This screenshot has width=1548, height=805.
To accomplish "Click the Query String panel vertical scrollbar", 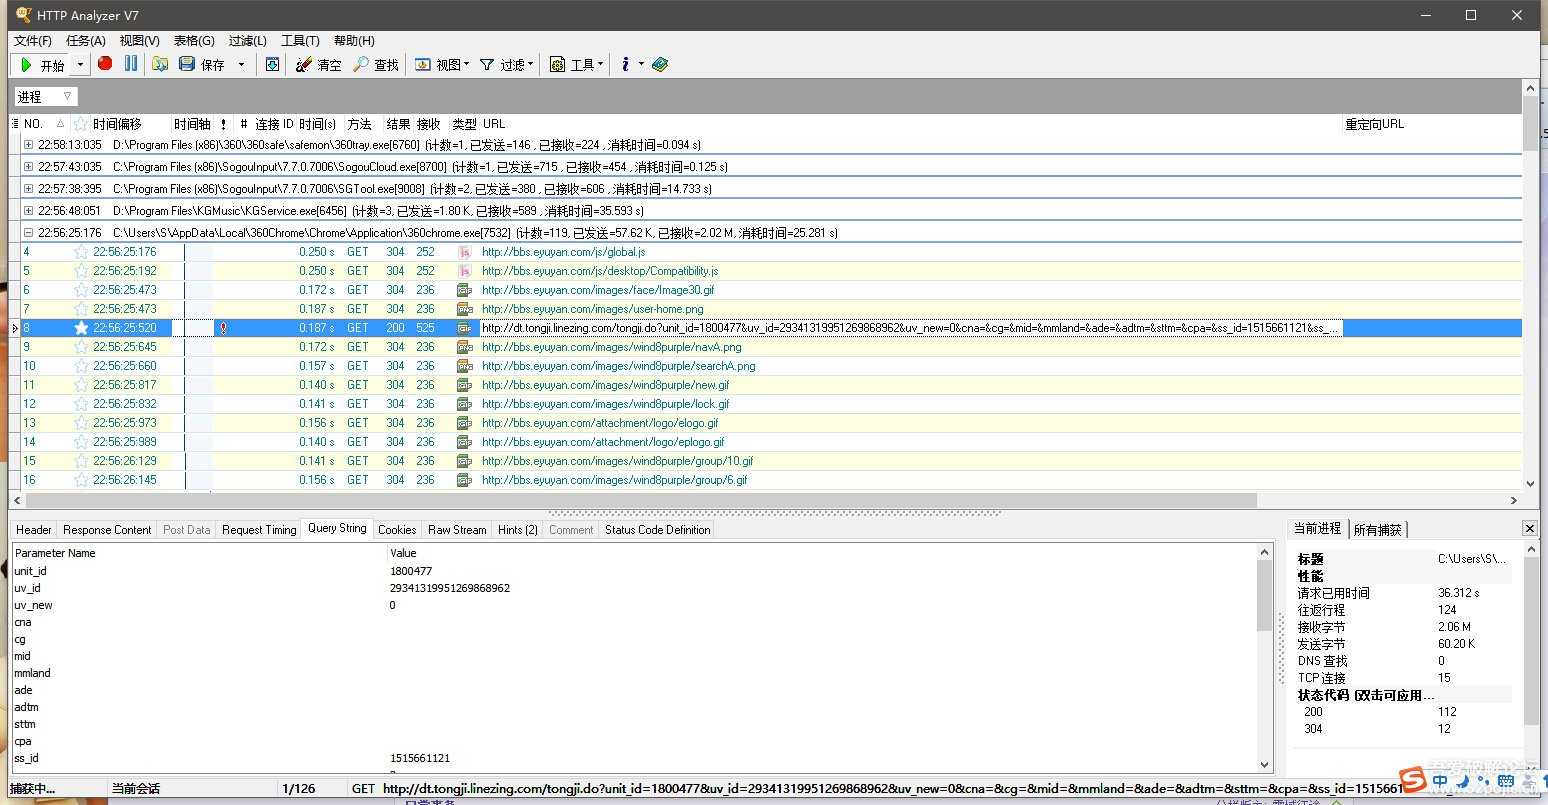I will [x=1265, y=594].
